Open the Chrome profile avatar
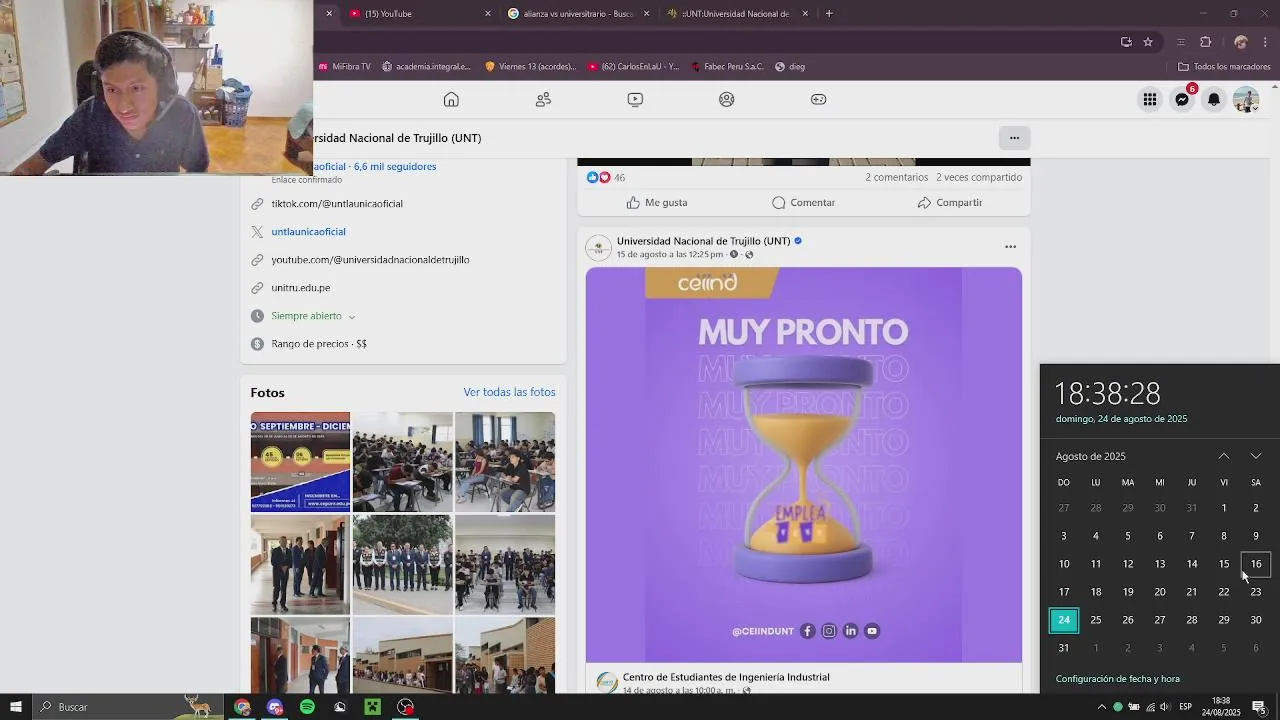 [1241, 42]
